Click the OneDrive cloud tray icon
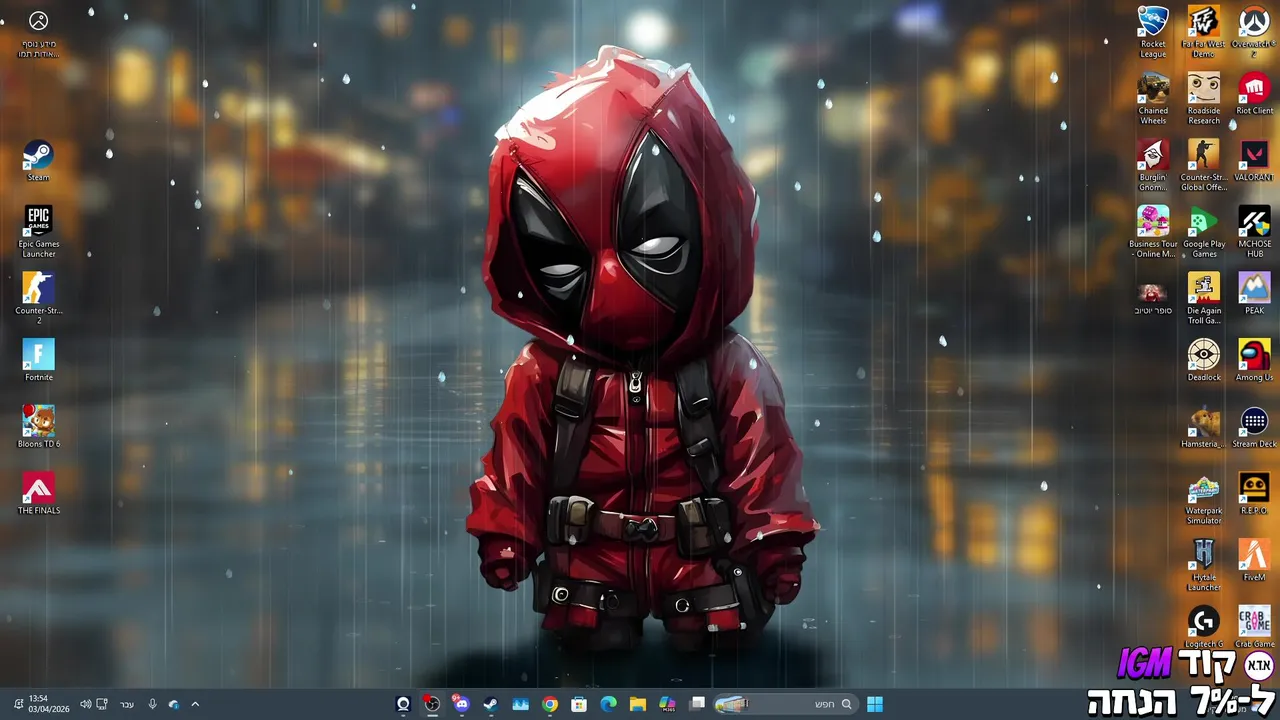Image resolution: width=1280 pixels, height=720 pixels. click(174, 704)
